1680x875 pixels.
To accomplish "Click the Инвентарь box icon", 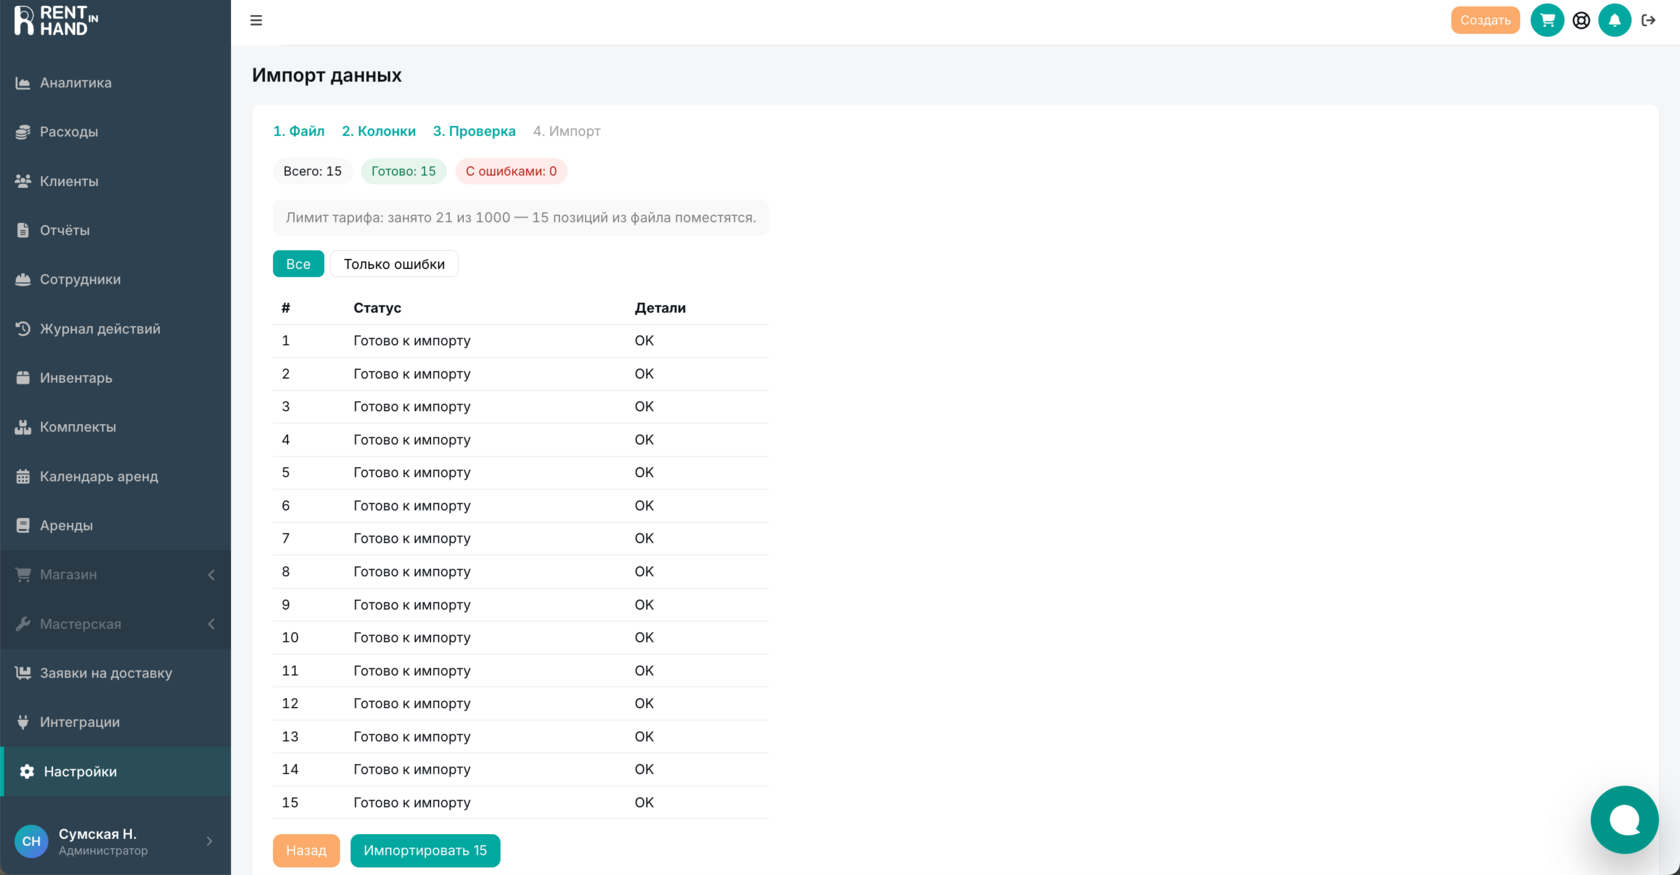I will (23, 378).
